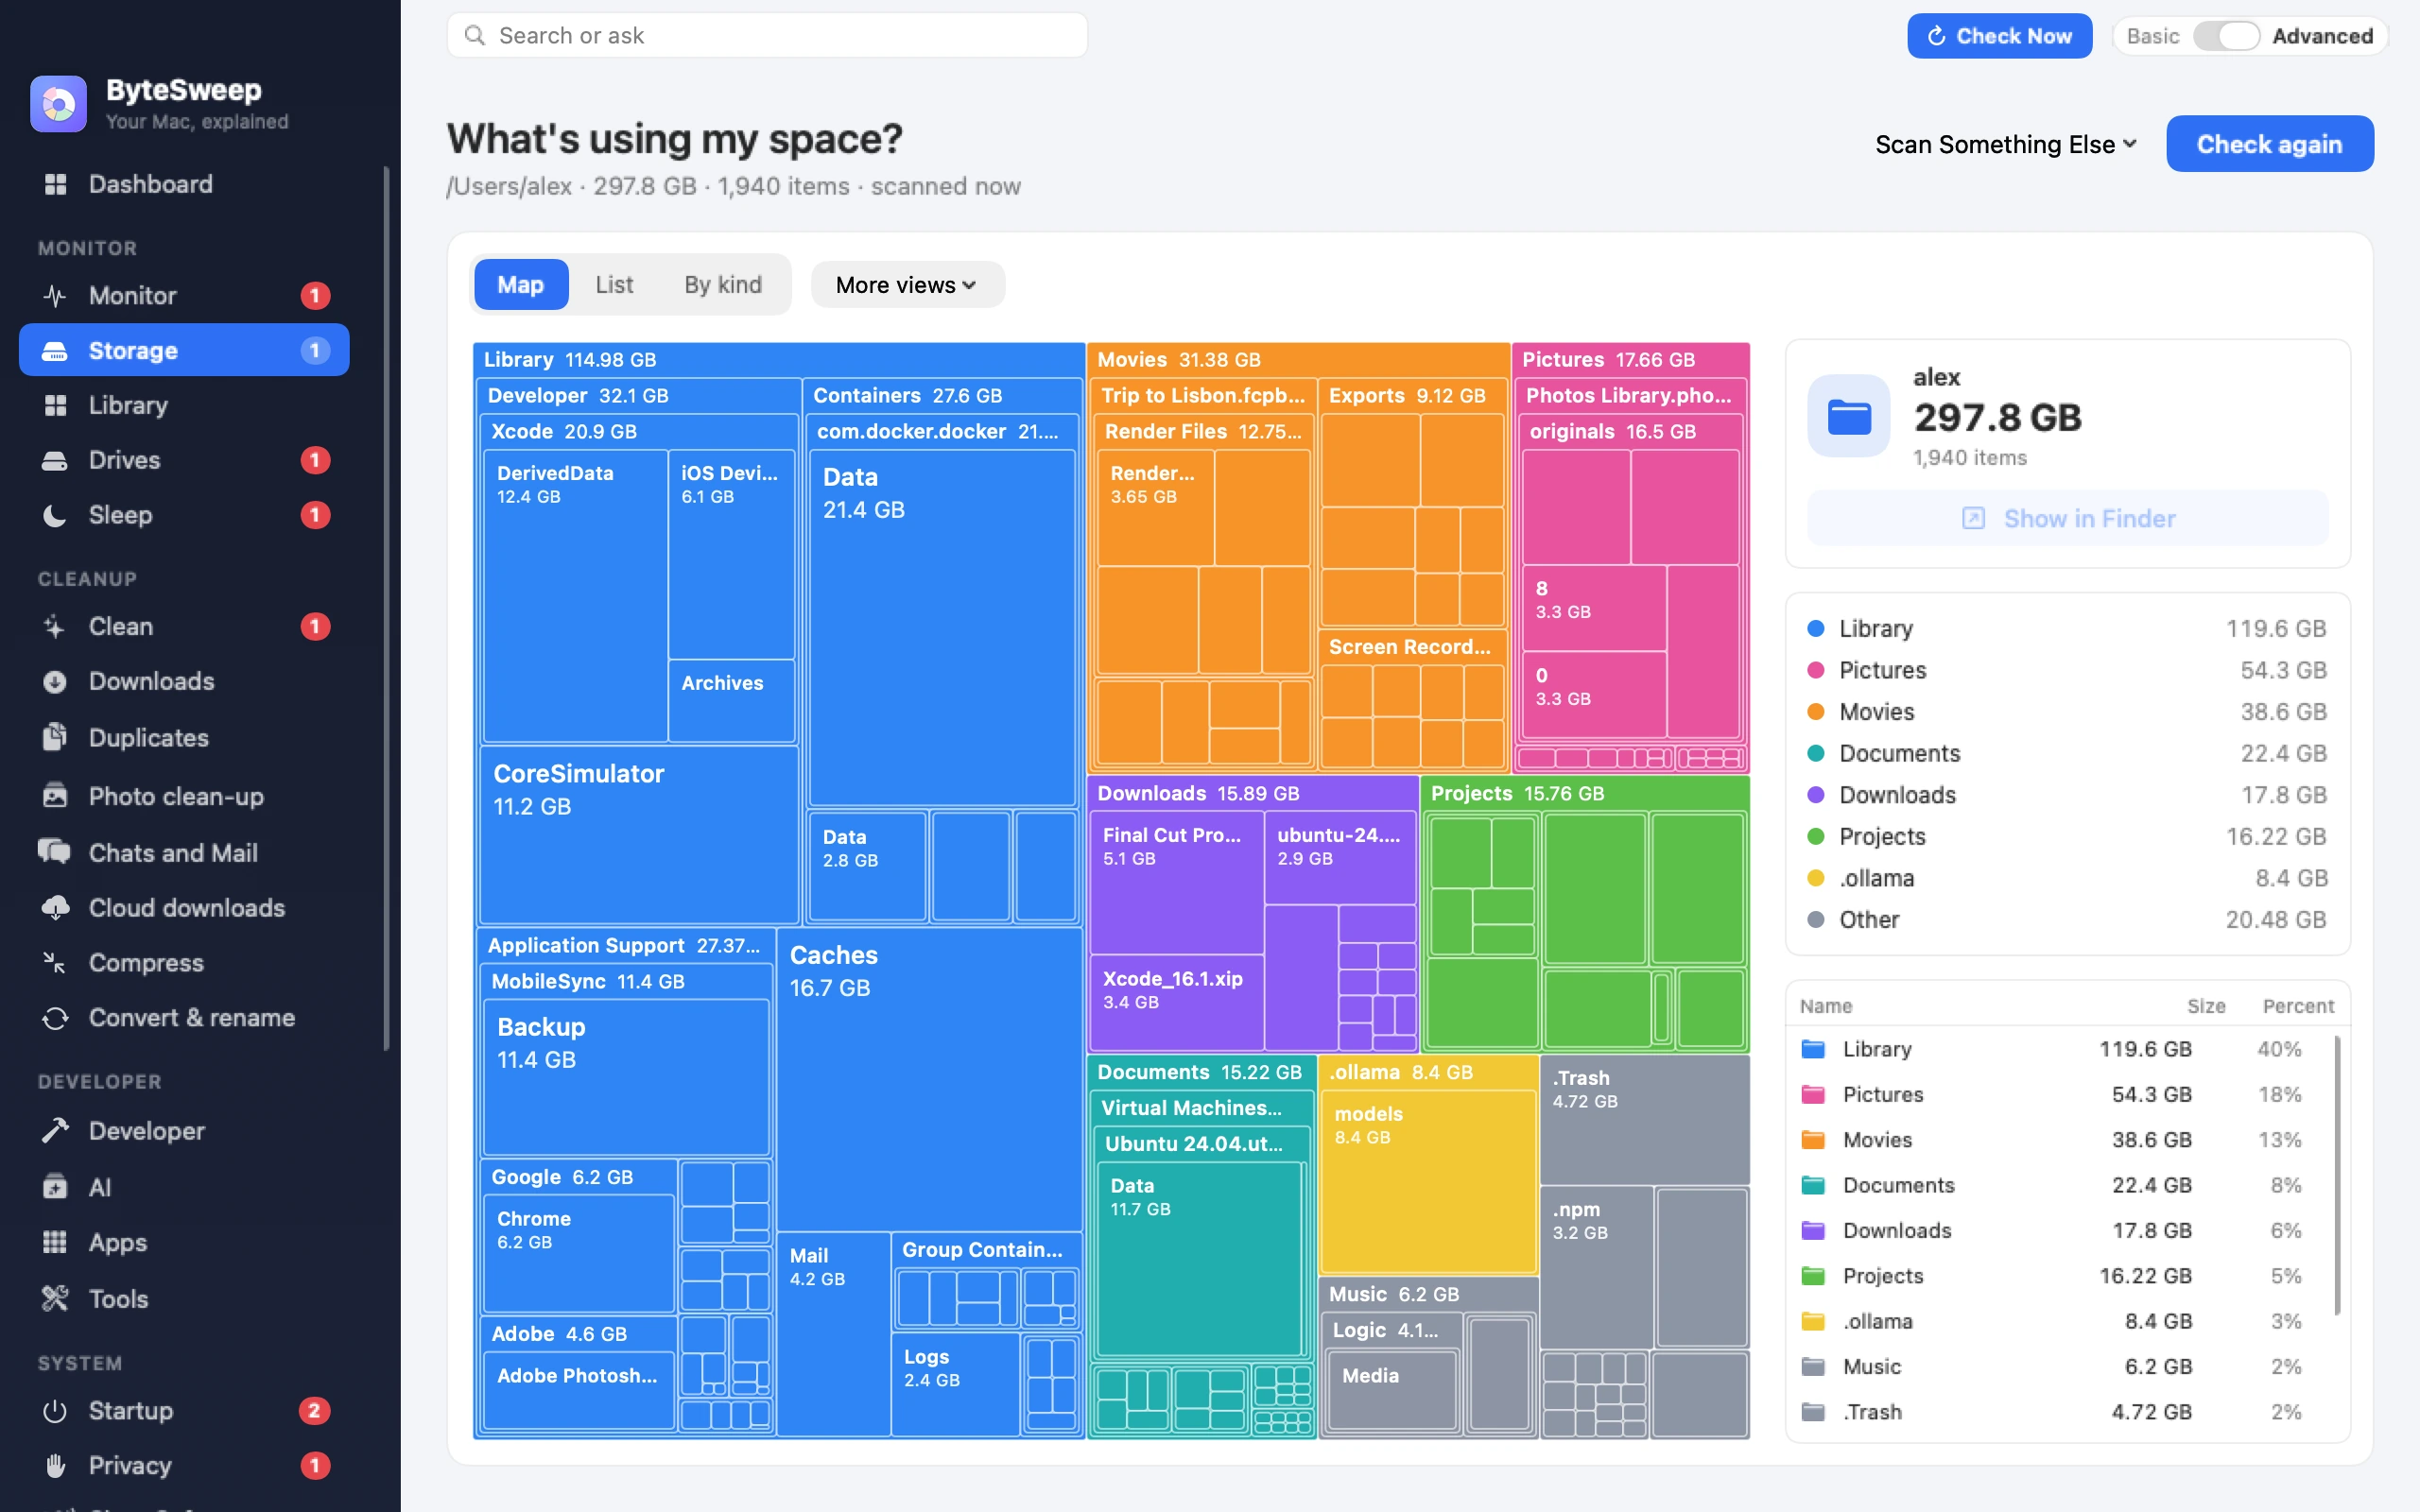Click the Search or ask field
This screenshot has height=1512, width=2420.
pyautogui.click(x=767, y=36)
